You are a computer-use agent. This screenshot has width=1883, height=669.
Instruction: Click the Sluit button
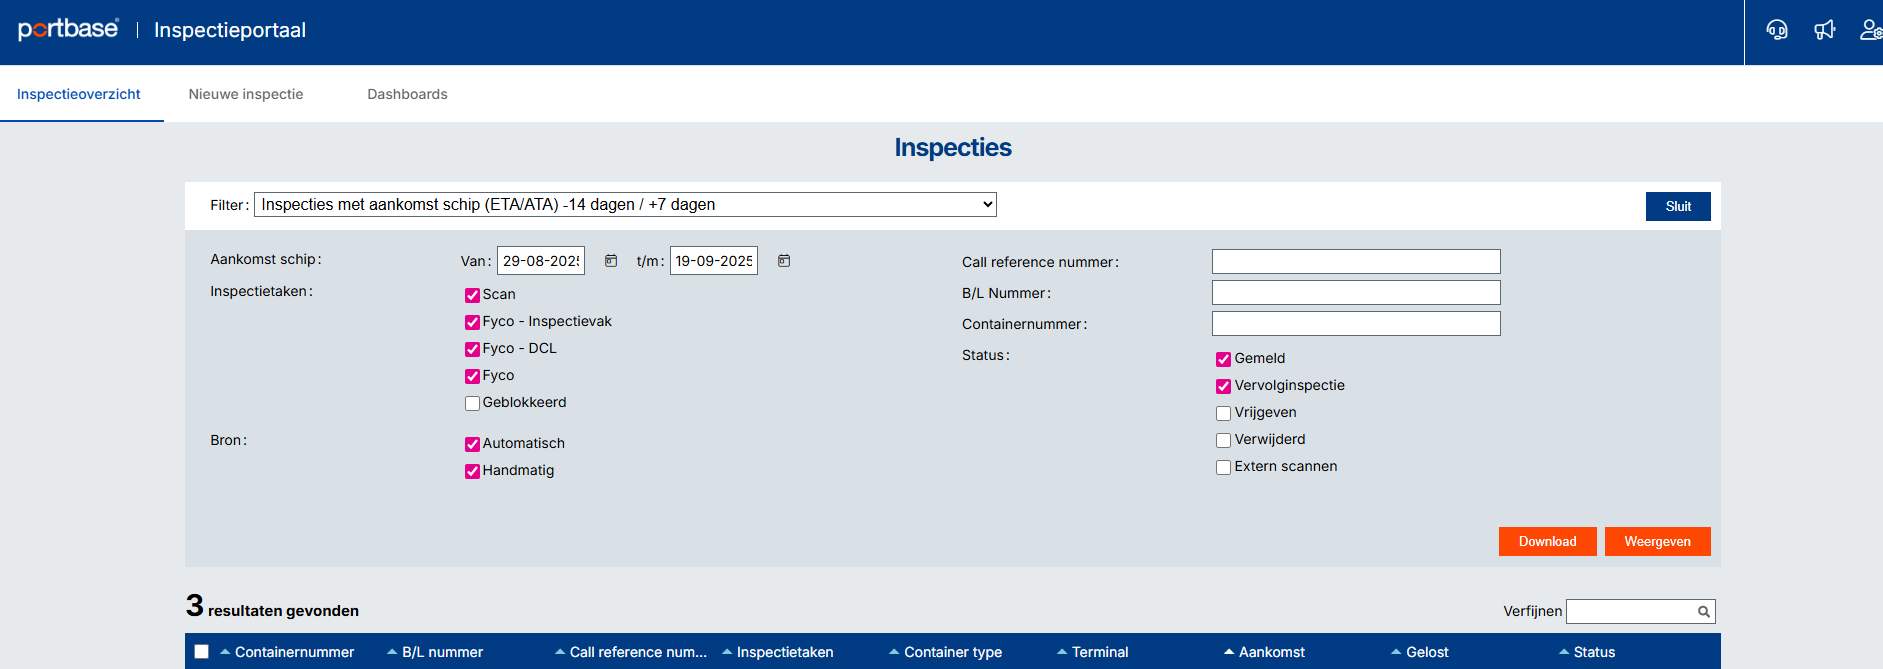tap(1678, 206)
